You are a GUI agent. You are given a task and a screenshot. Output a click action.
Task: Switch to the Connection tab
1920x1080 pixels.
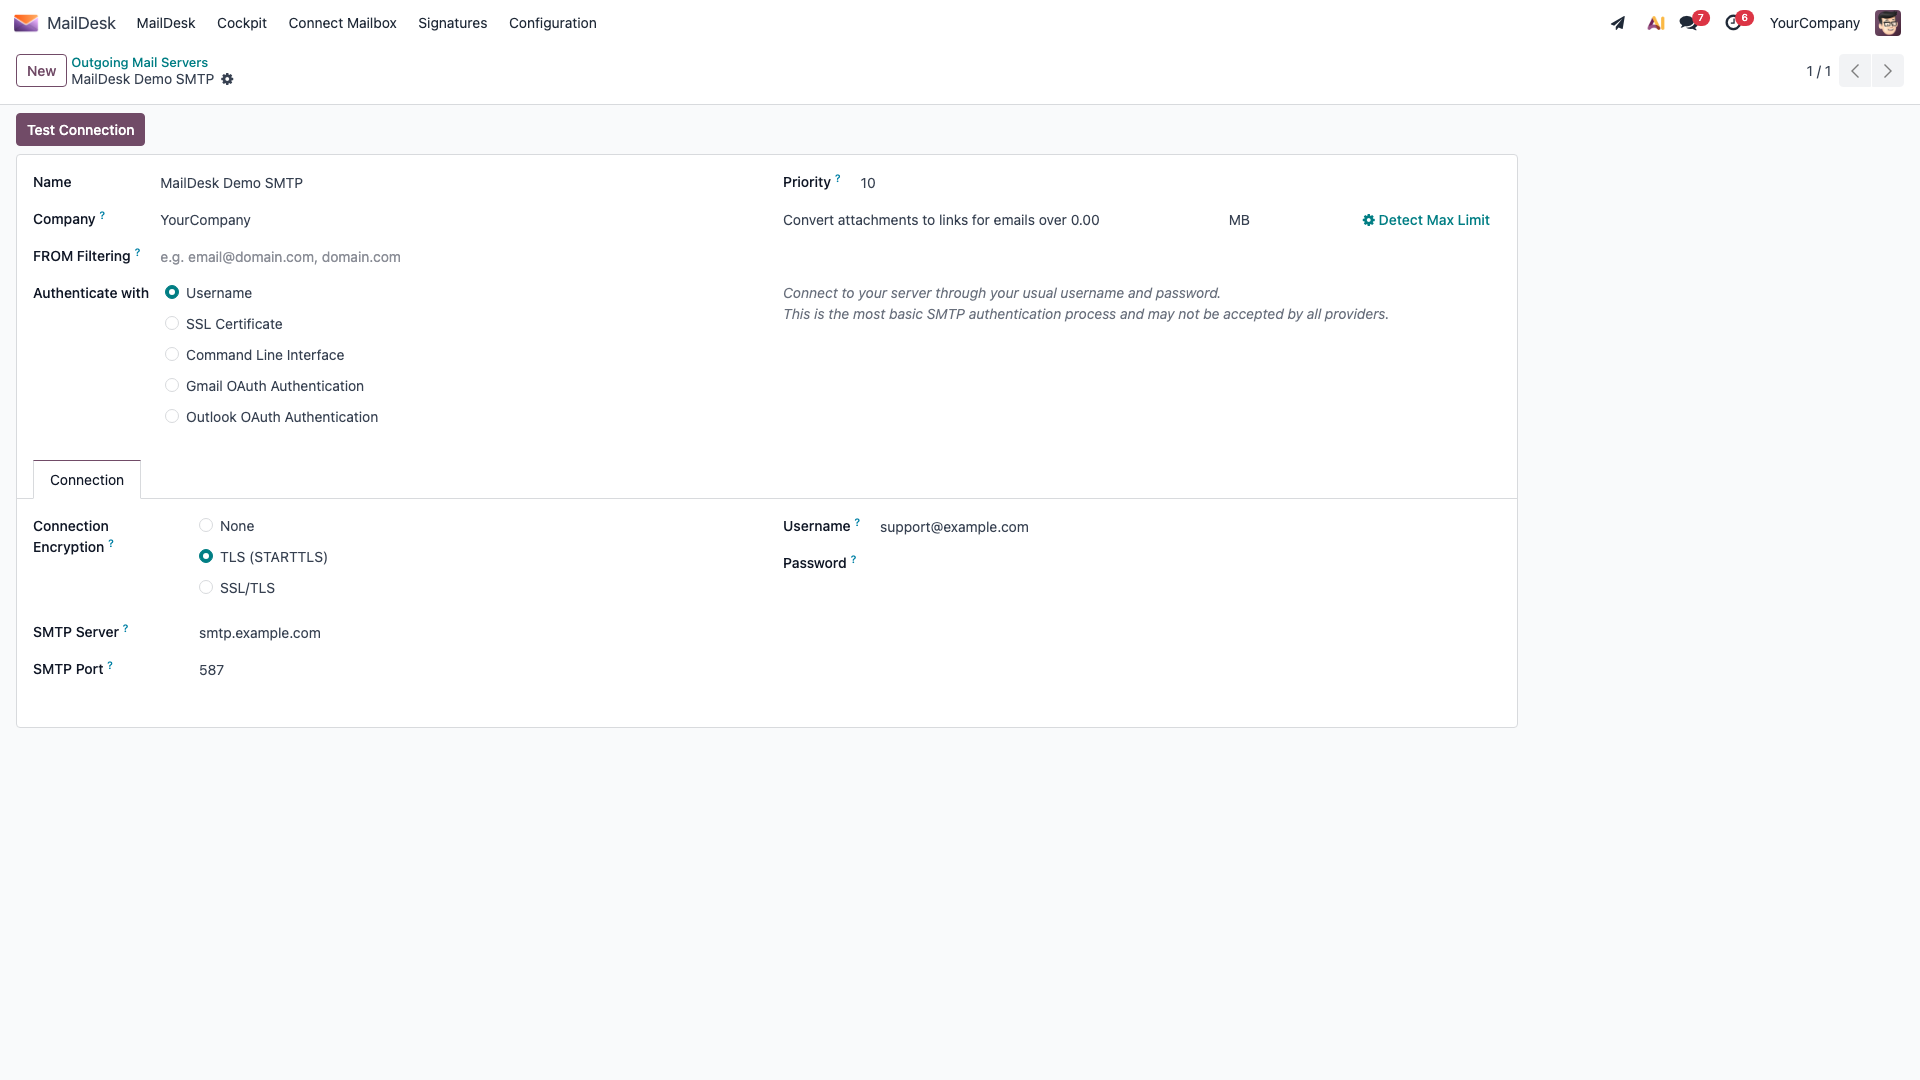pos(87,480)
